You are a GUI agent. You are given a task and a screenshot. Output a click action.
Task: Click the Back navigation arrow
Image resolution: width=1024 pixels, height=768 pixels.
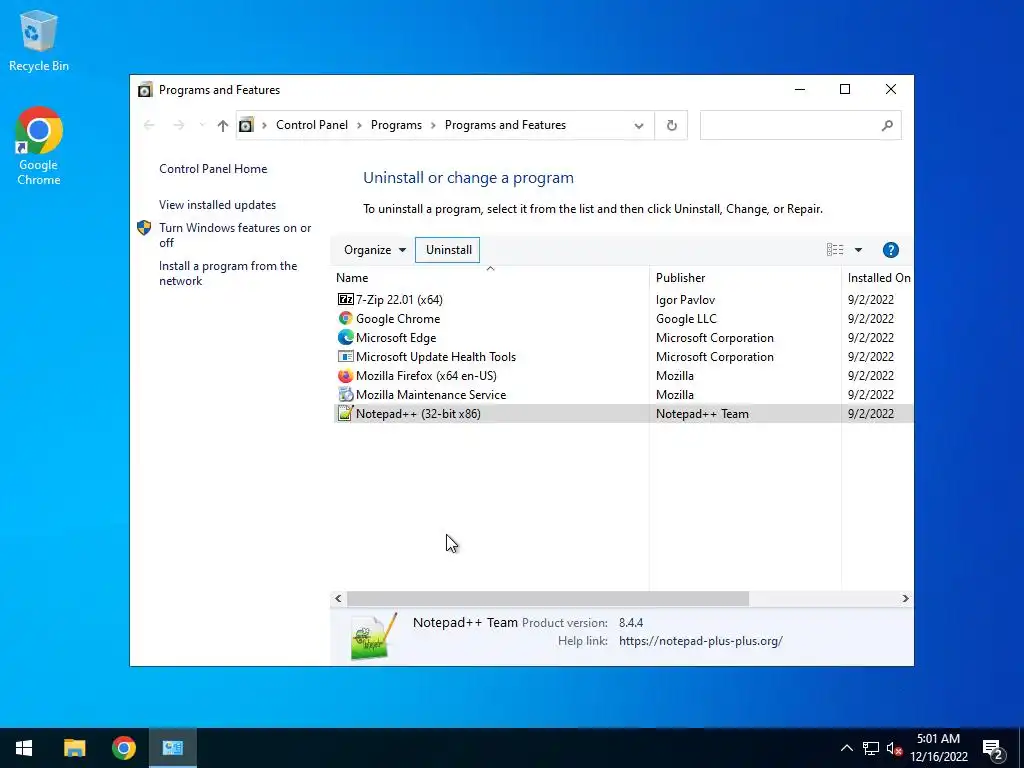click(149, 125)
